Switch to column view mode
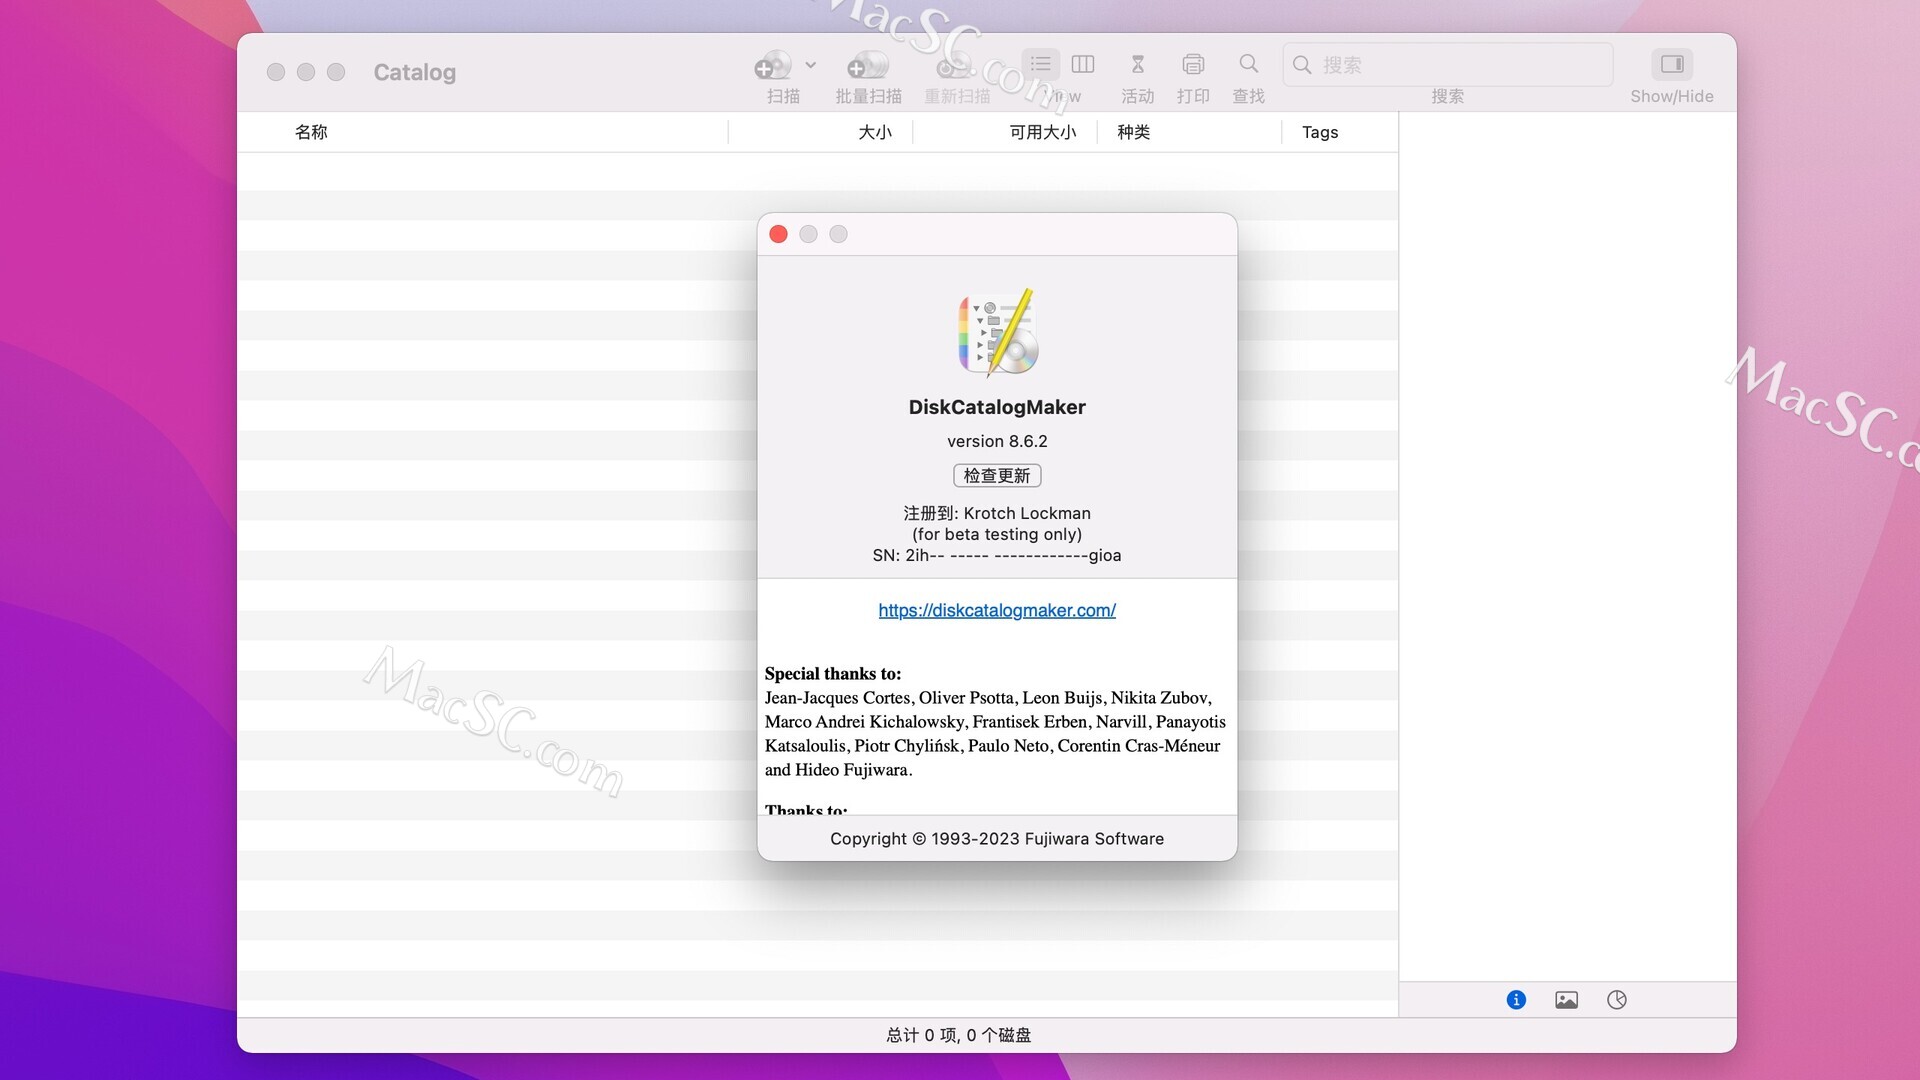The height and width of the screenshot is (1080, 1920). pyautogui.click(x=1083, y=64)
